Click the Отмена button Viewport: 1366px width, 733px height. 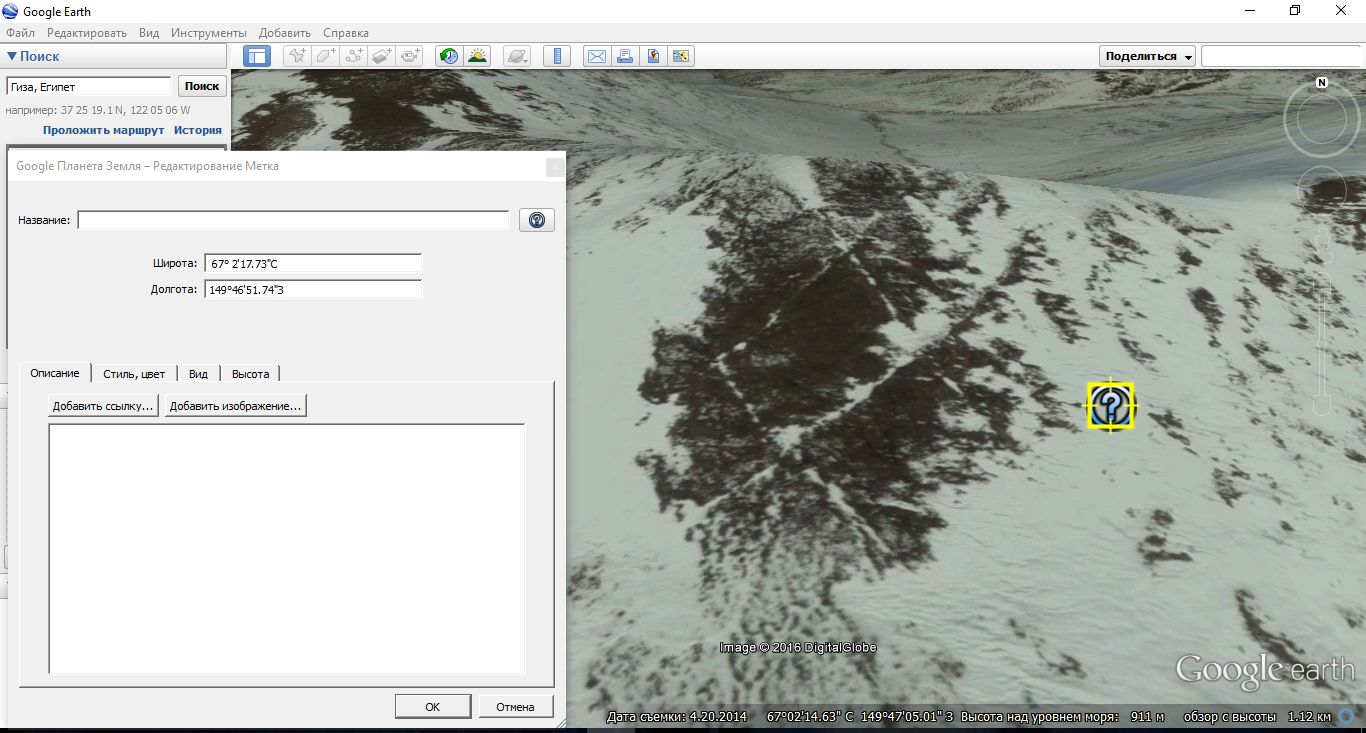point(515,706)
